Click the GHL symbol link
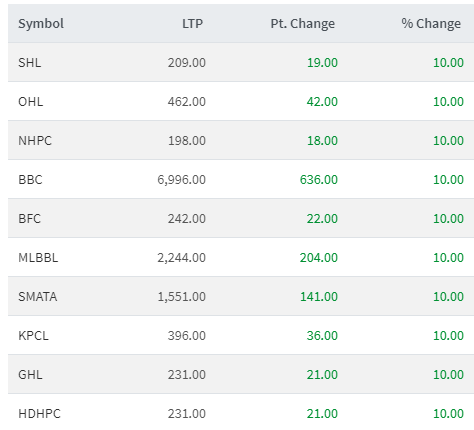Viewport: 474px width, 430px height. click(x=30, y=375)
